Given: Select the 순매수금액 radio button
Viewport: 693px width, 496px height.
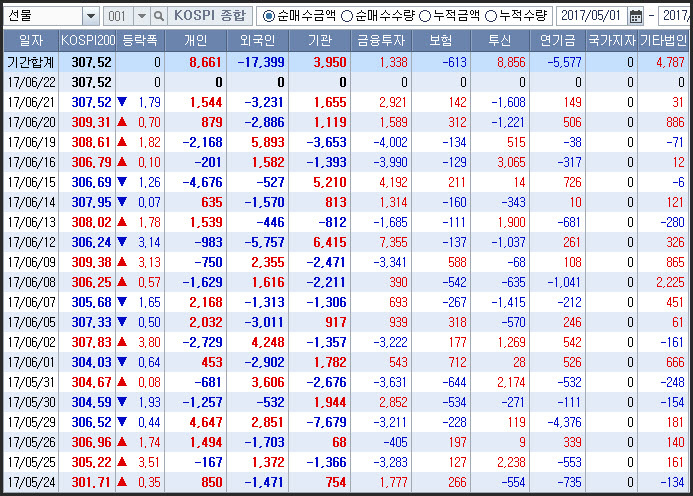Looking at the screenshot, I should coord(268,16).
